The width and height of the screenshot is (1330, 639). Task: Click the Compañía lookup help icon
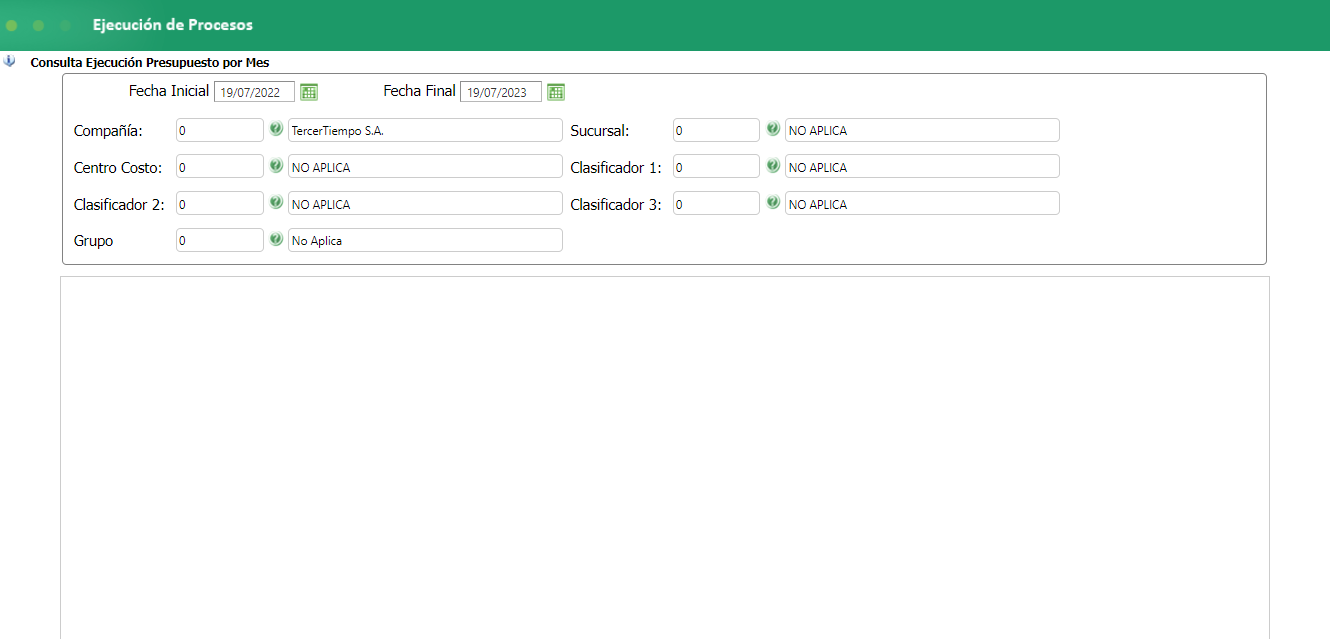pyautogui.click(x=276, y=129)
